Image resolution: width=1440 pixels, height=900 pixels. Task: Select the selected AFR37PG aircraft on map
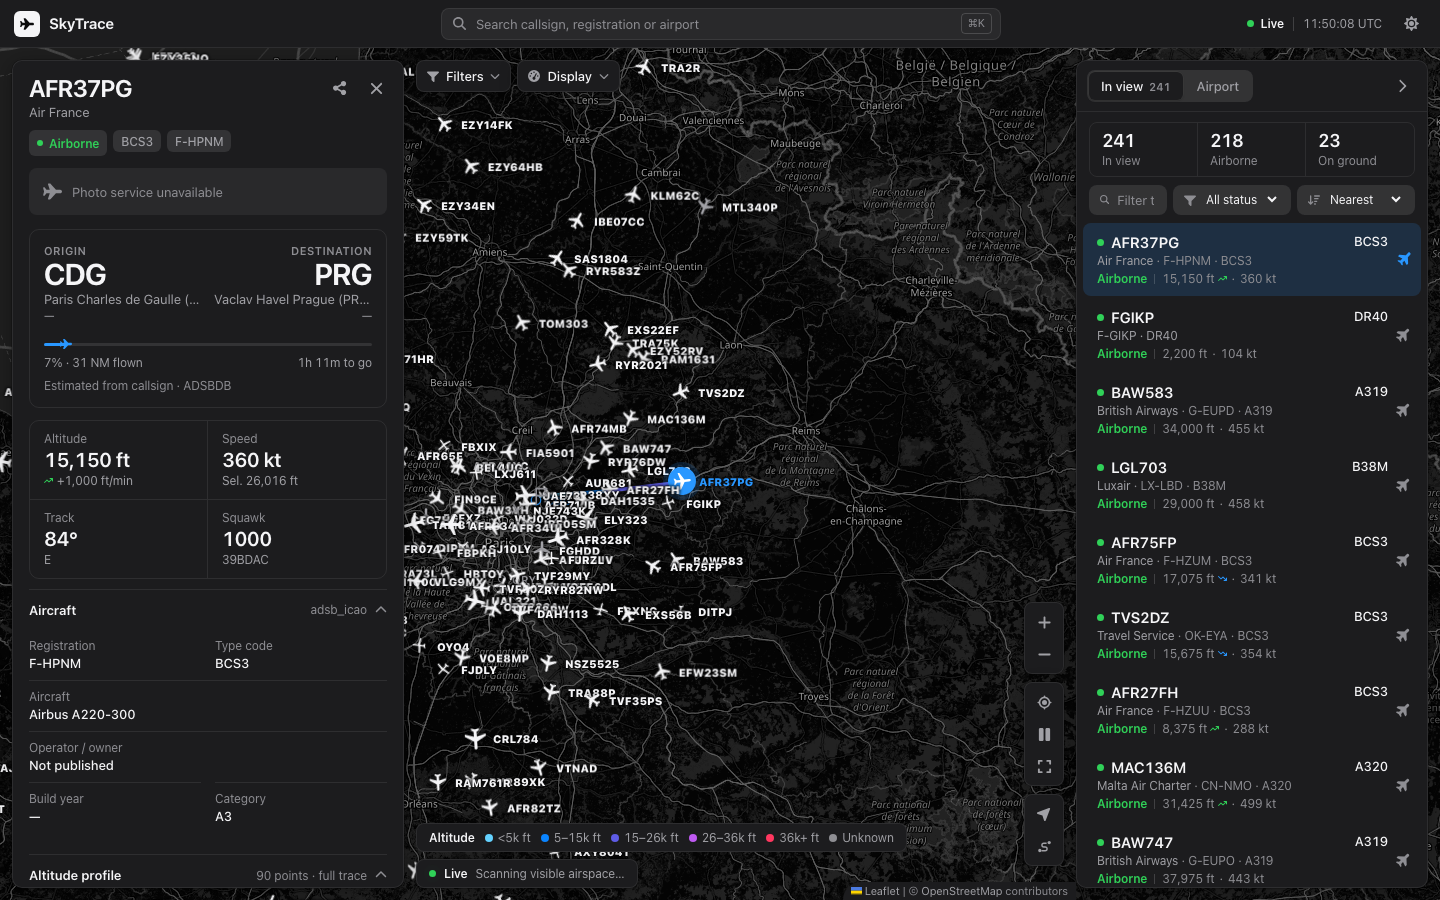coord(682,481)
